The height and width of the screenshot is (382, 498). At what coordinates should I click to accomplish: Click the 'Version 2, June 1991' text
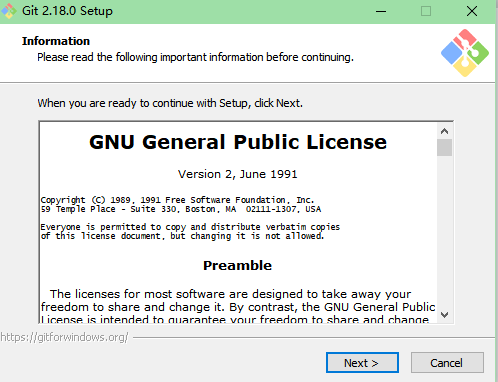(x=238, y=174)
